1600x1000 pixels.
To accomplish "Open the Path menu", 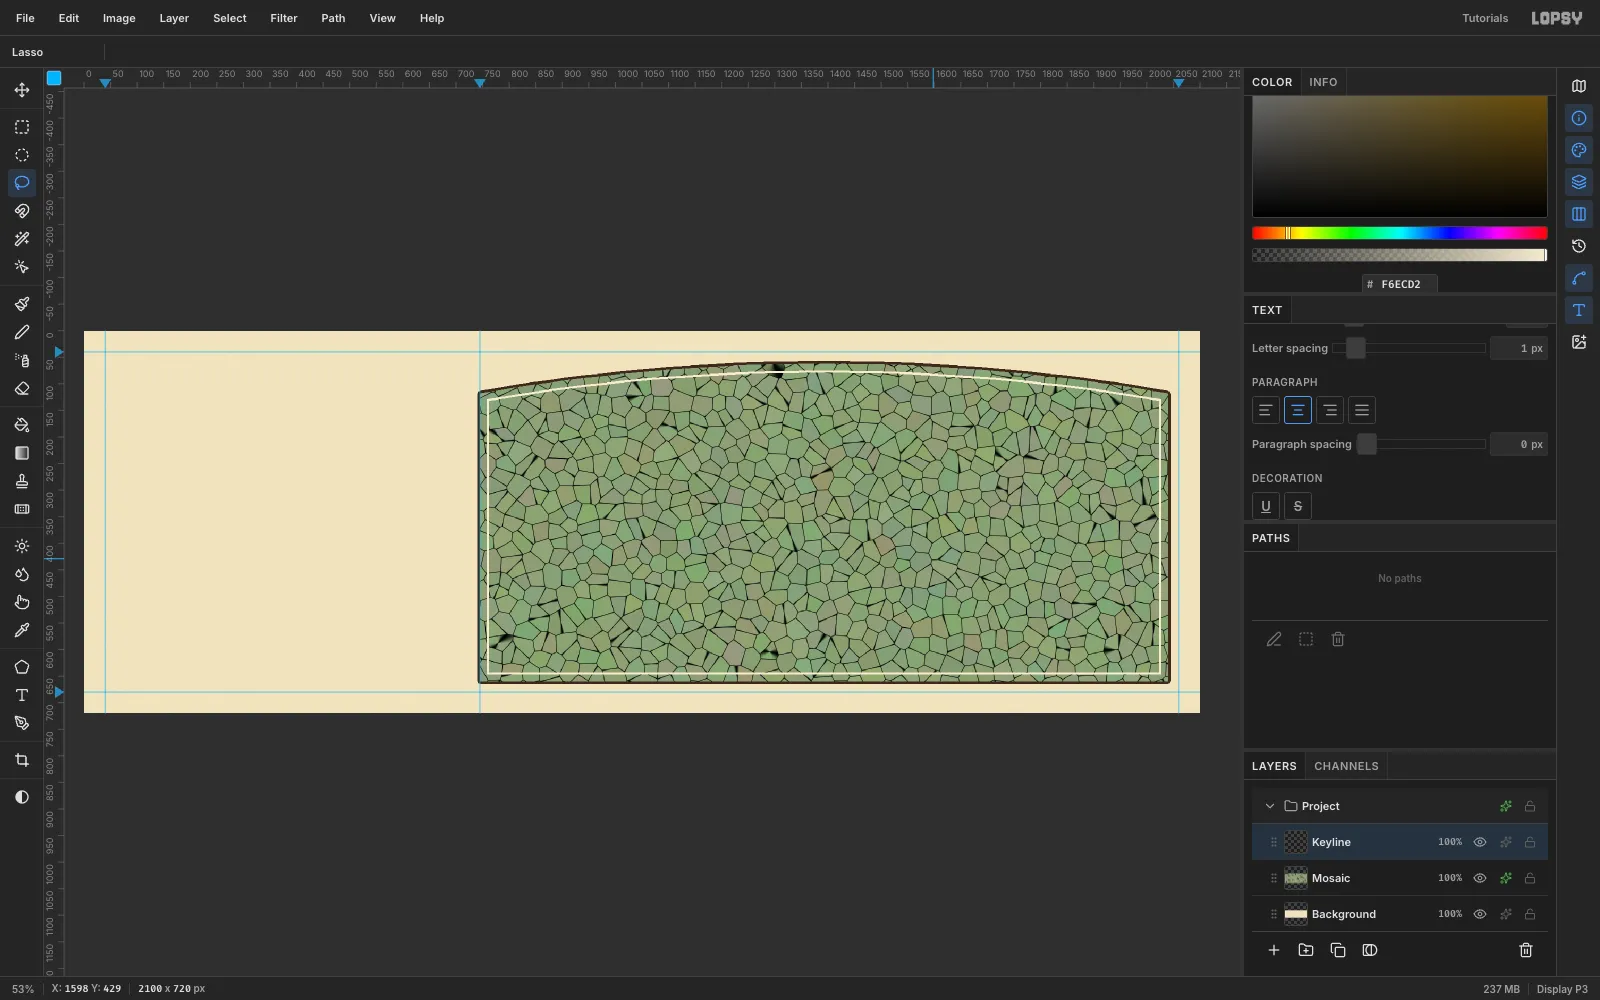I will click(x=333, y=18).
